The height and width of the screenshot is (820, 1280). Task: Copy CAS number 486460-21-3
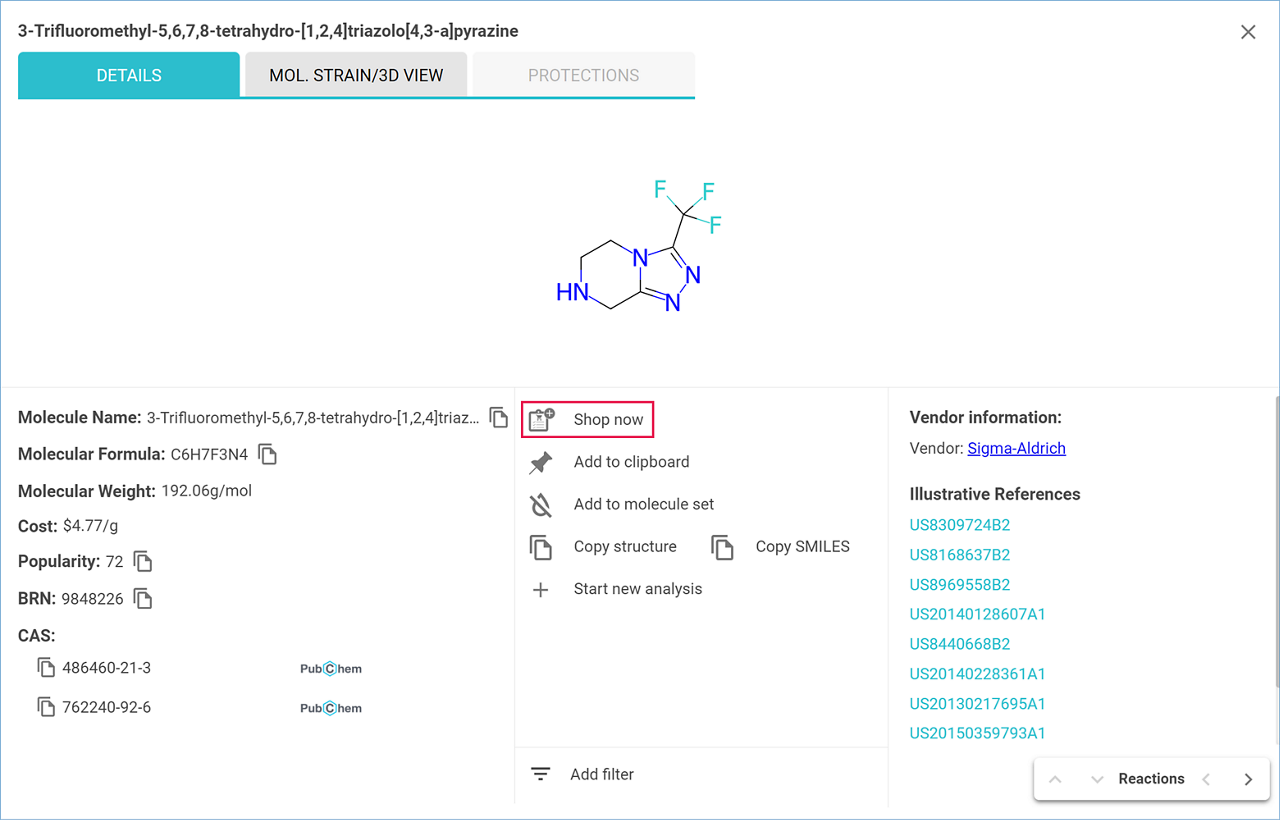pos(46,667)
